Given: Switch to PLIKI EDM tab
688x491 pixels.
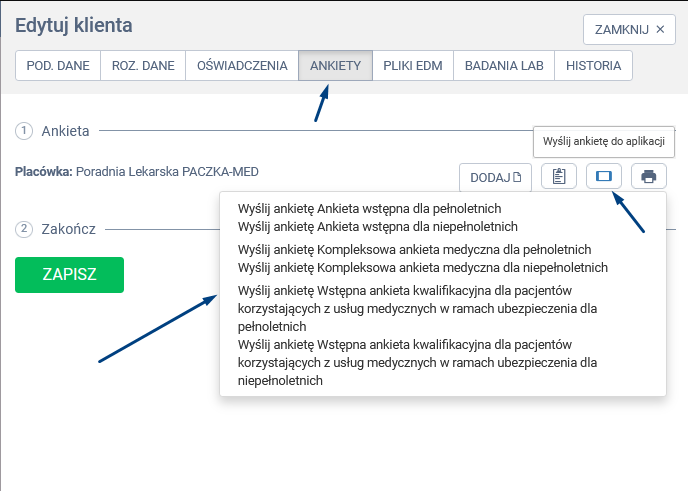Looking at the screenshot, I should [413, 66].
